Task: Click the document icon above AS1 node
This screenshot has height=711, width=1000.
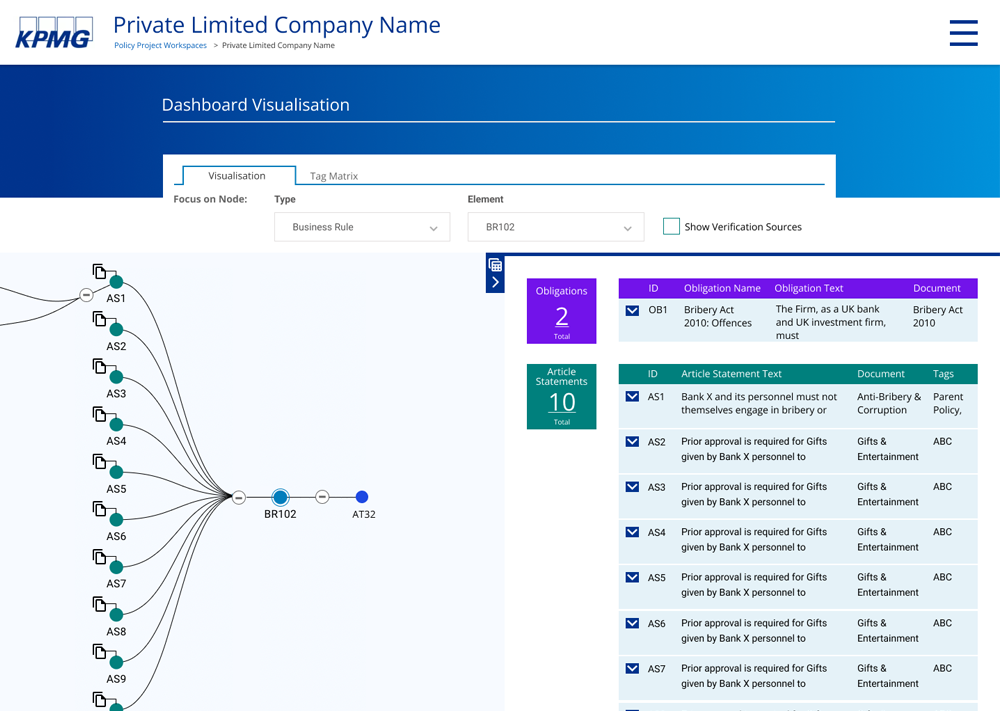Action: (99, 271)
